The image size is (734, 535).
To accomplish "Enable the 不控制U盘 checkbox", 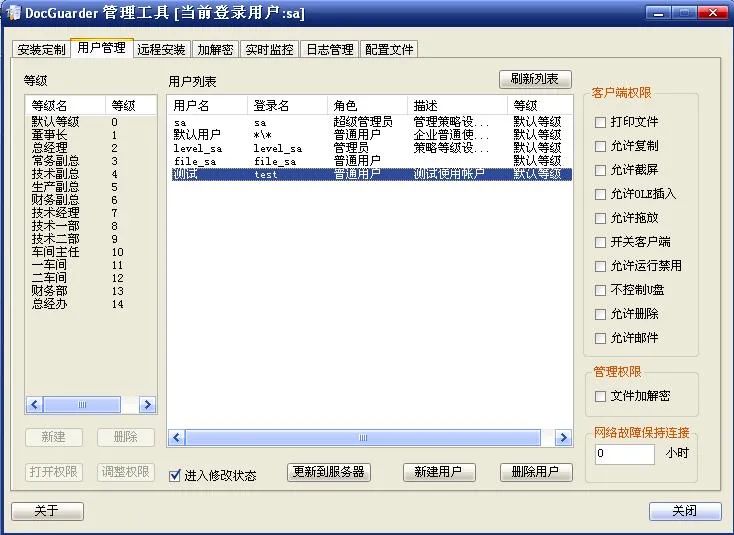I will [600, 290].
